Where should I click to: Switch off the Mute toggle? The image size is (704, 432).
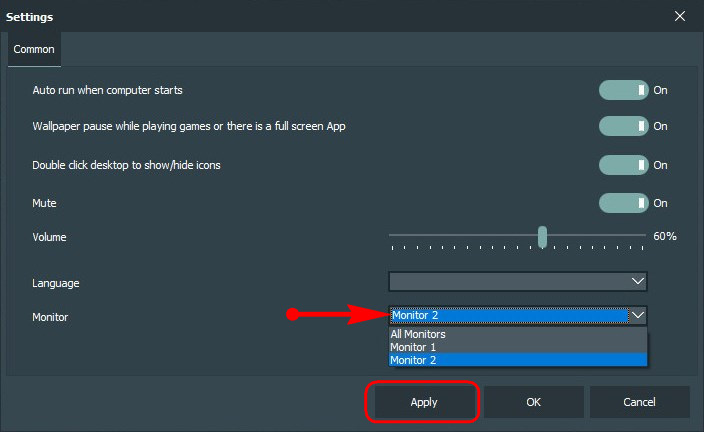(624, 203)
